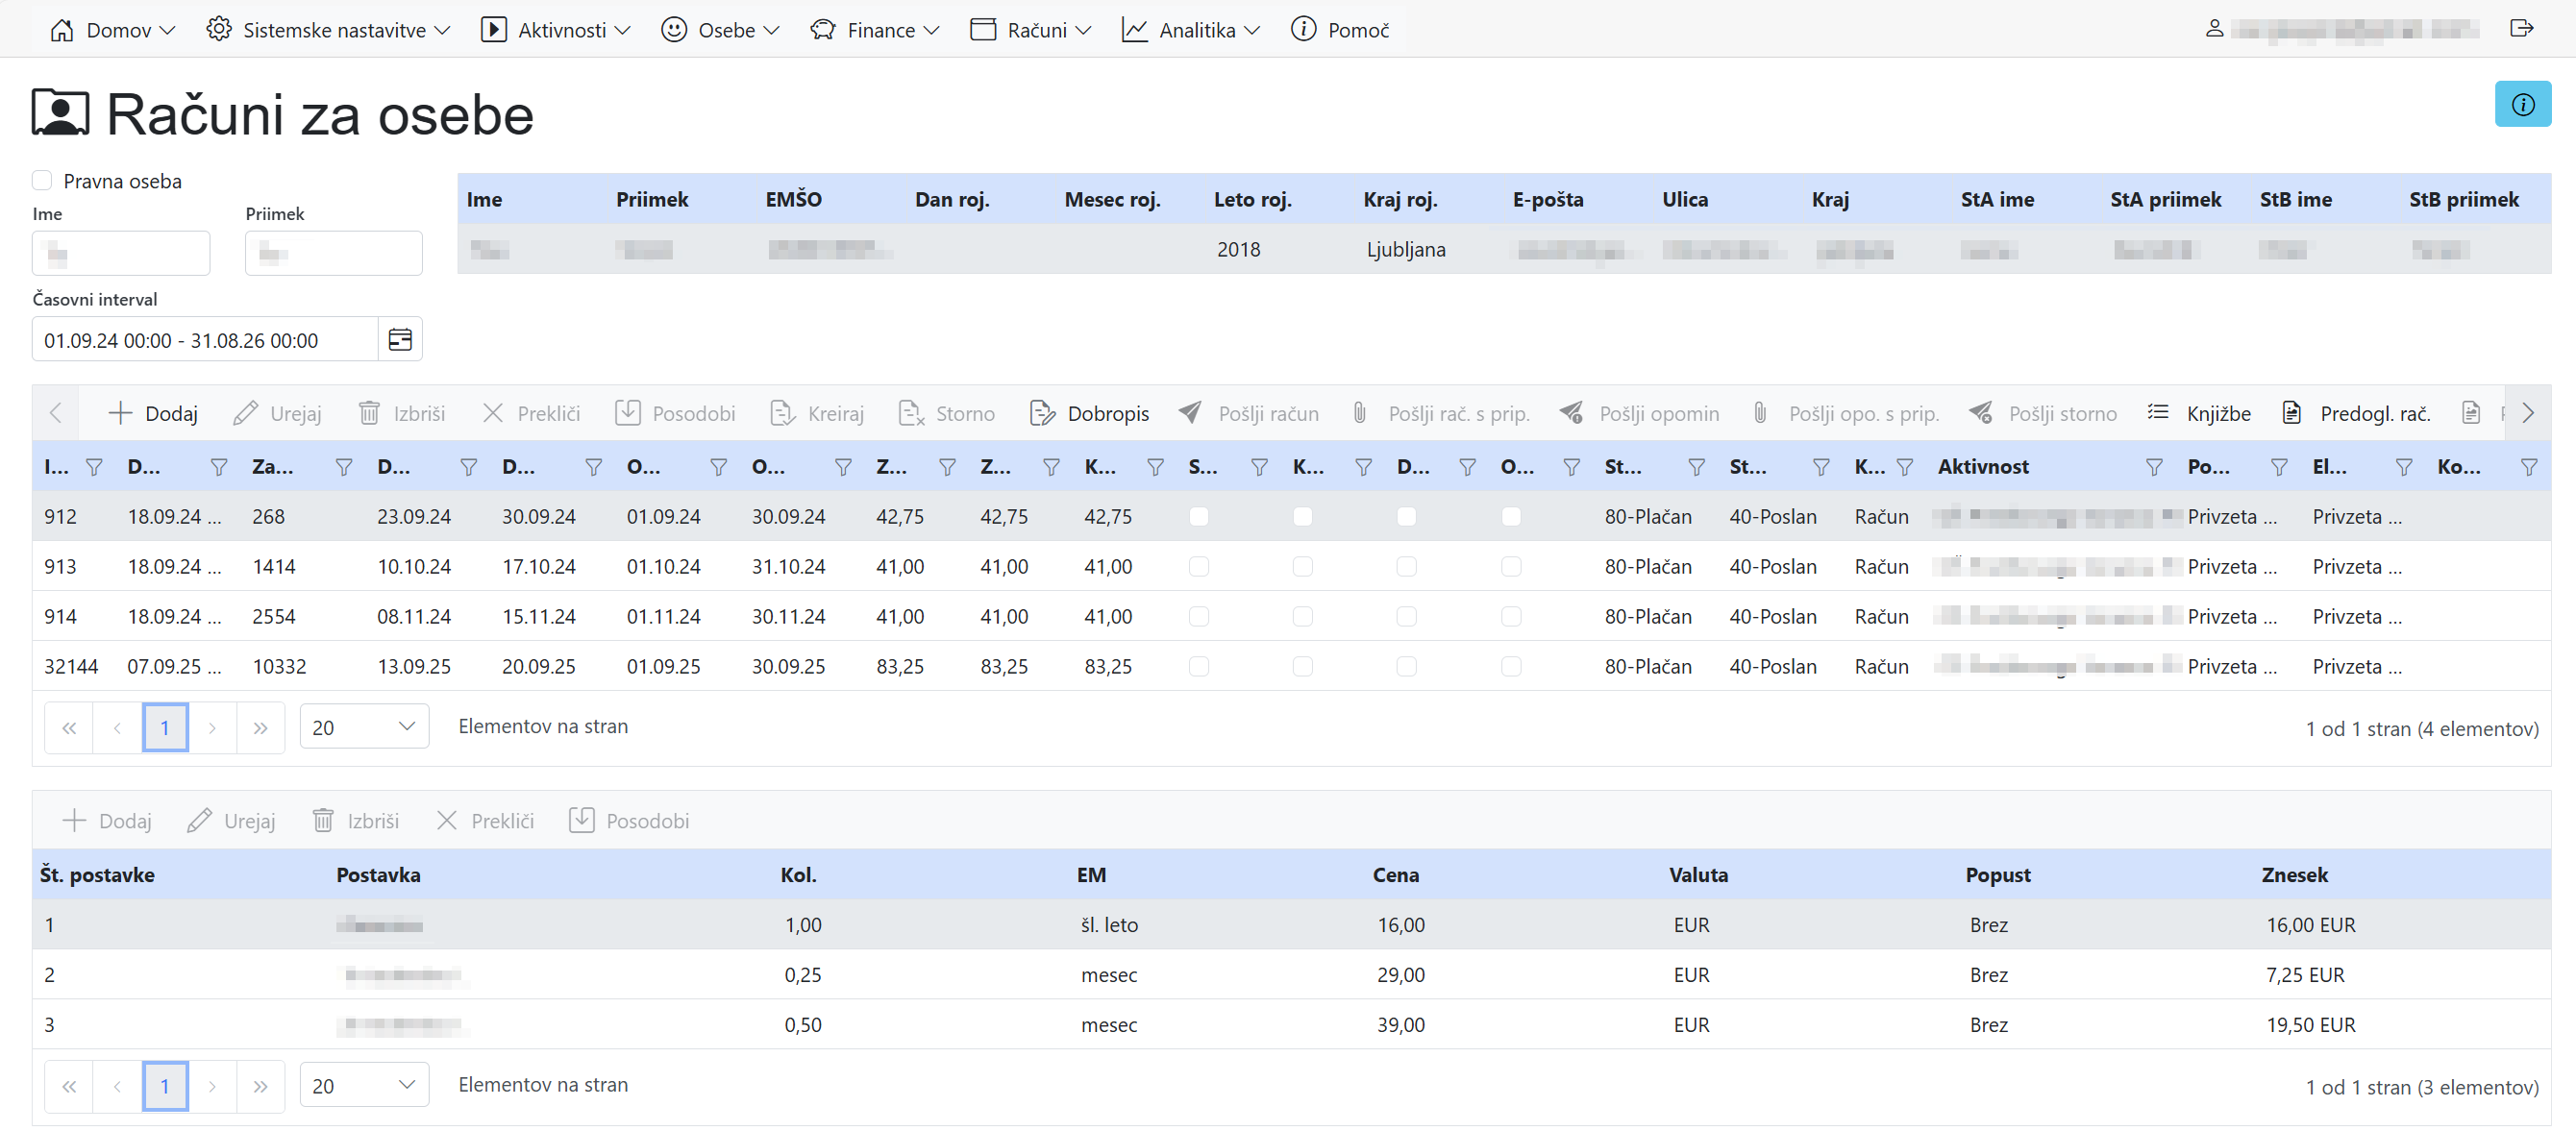The width and height of the screenshot is (2576, 1131).
Task: Click Dobropis document icon in toolbar
Action: pos(1041,413)
